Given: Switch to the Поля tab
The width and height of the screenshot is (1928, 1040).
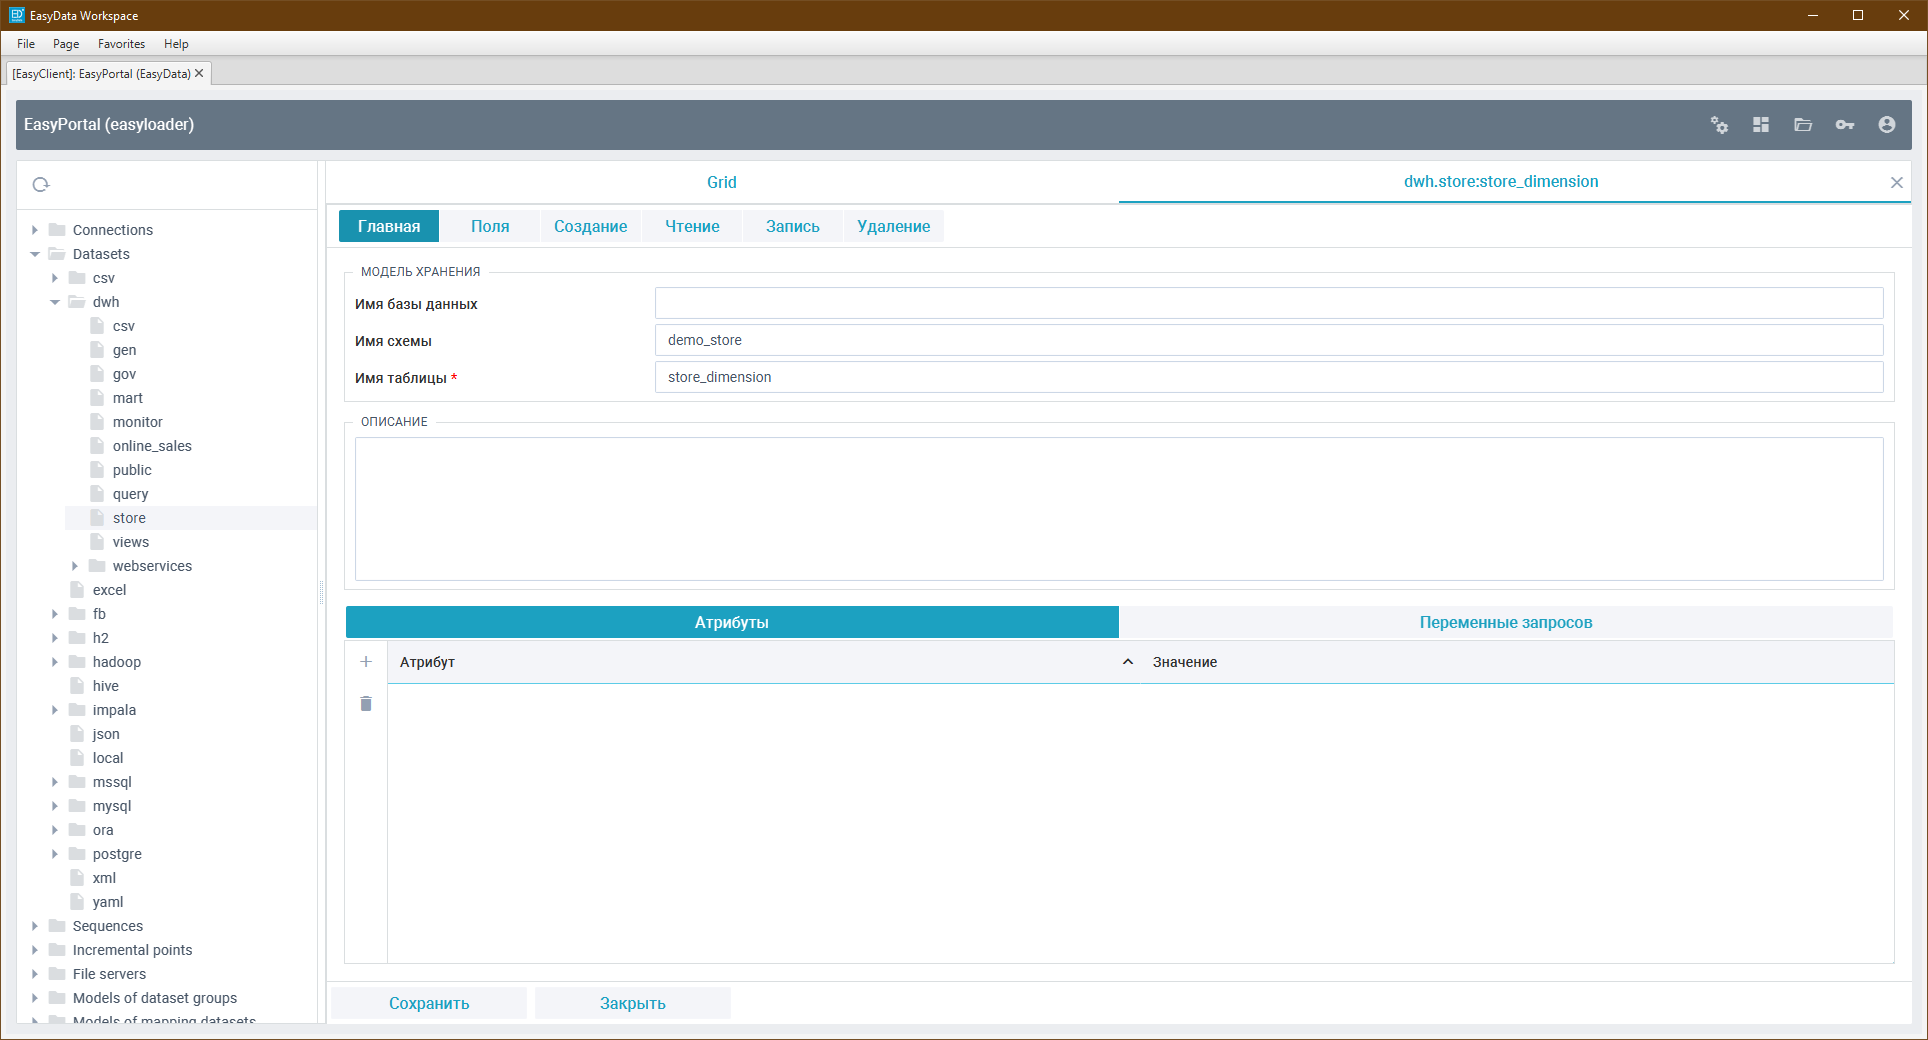Looking at the screenshot, I should (x=490, y=227).
